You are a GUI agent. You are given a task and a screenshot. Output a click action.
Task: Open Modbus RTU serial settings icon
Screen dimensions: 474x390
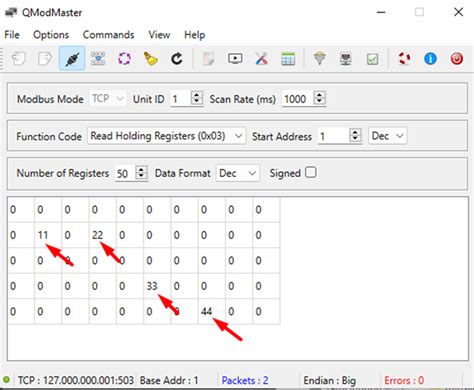click(319, 59)
